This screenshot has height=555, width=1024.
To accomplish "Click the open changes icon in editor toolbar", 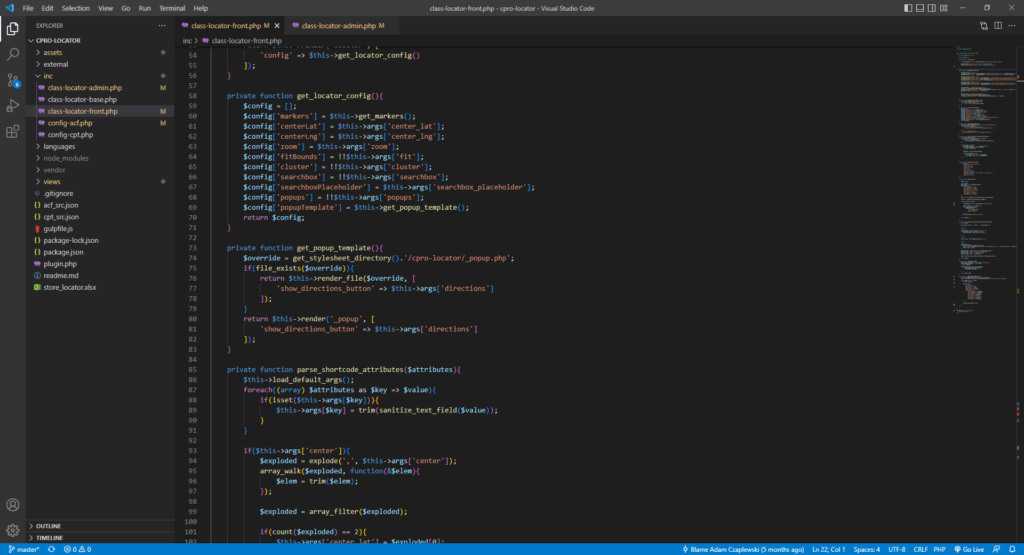I will 984,25.
